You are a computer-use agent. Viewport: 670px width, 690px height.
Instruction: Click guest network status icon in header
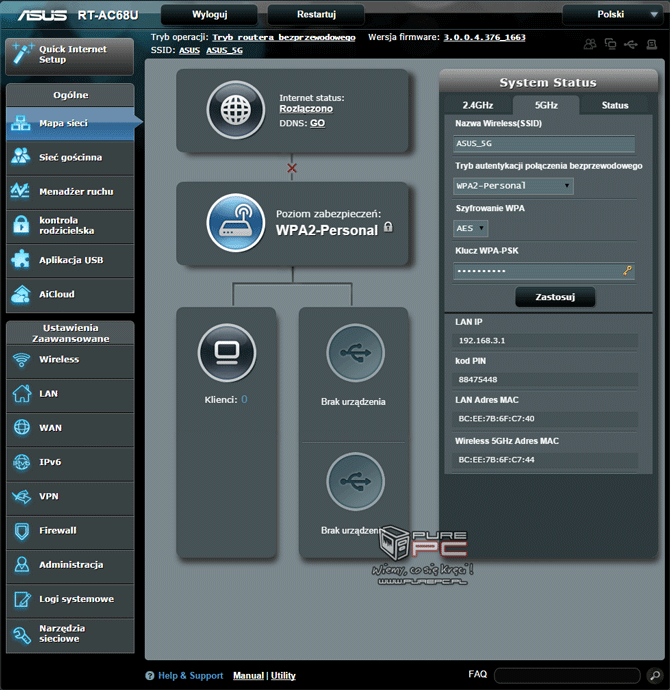tap(590, 44)
